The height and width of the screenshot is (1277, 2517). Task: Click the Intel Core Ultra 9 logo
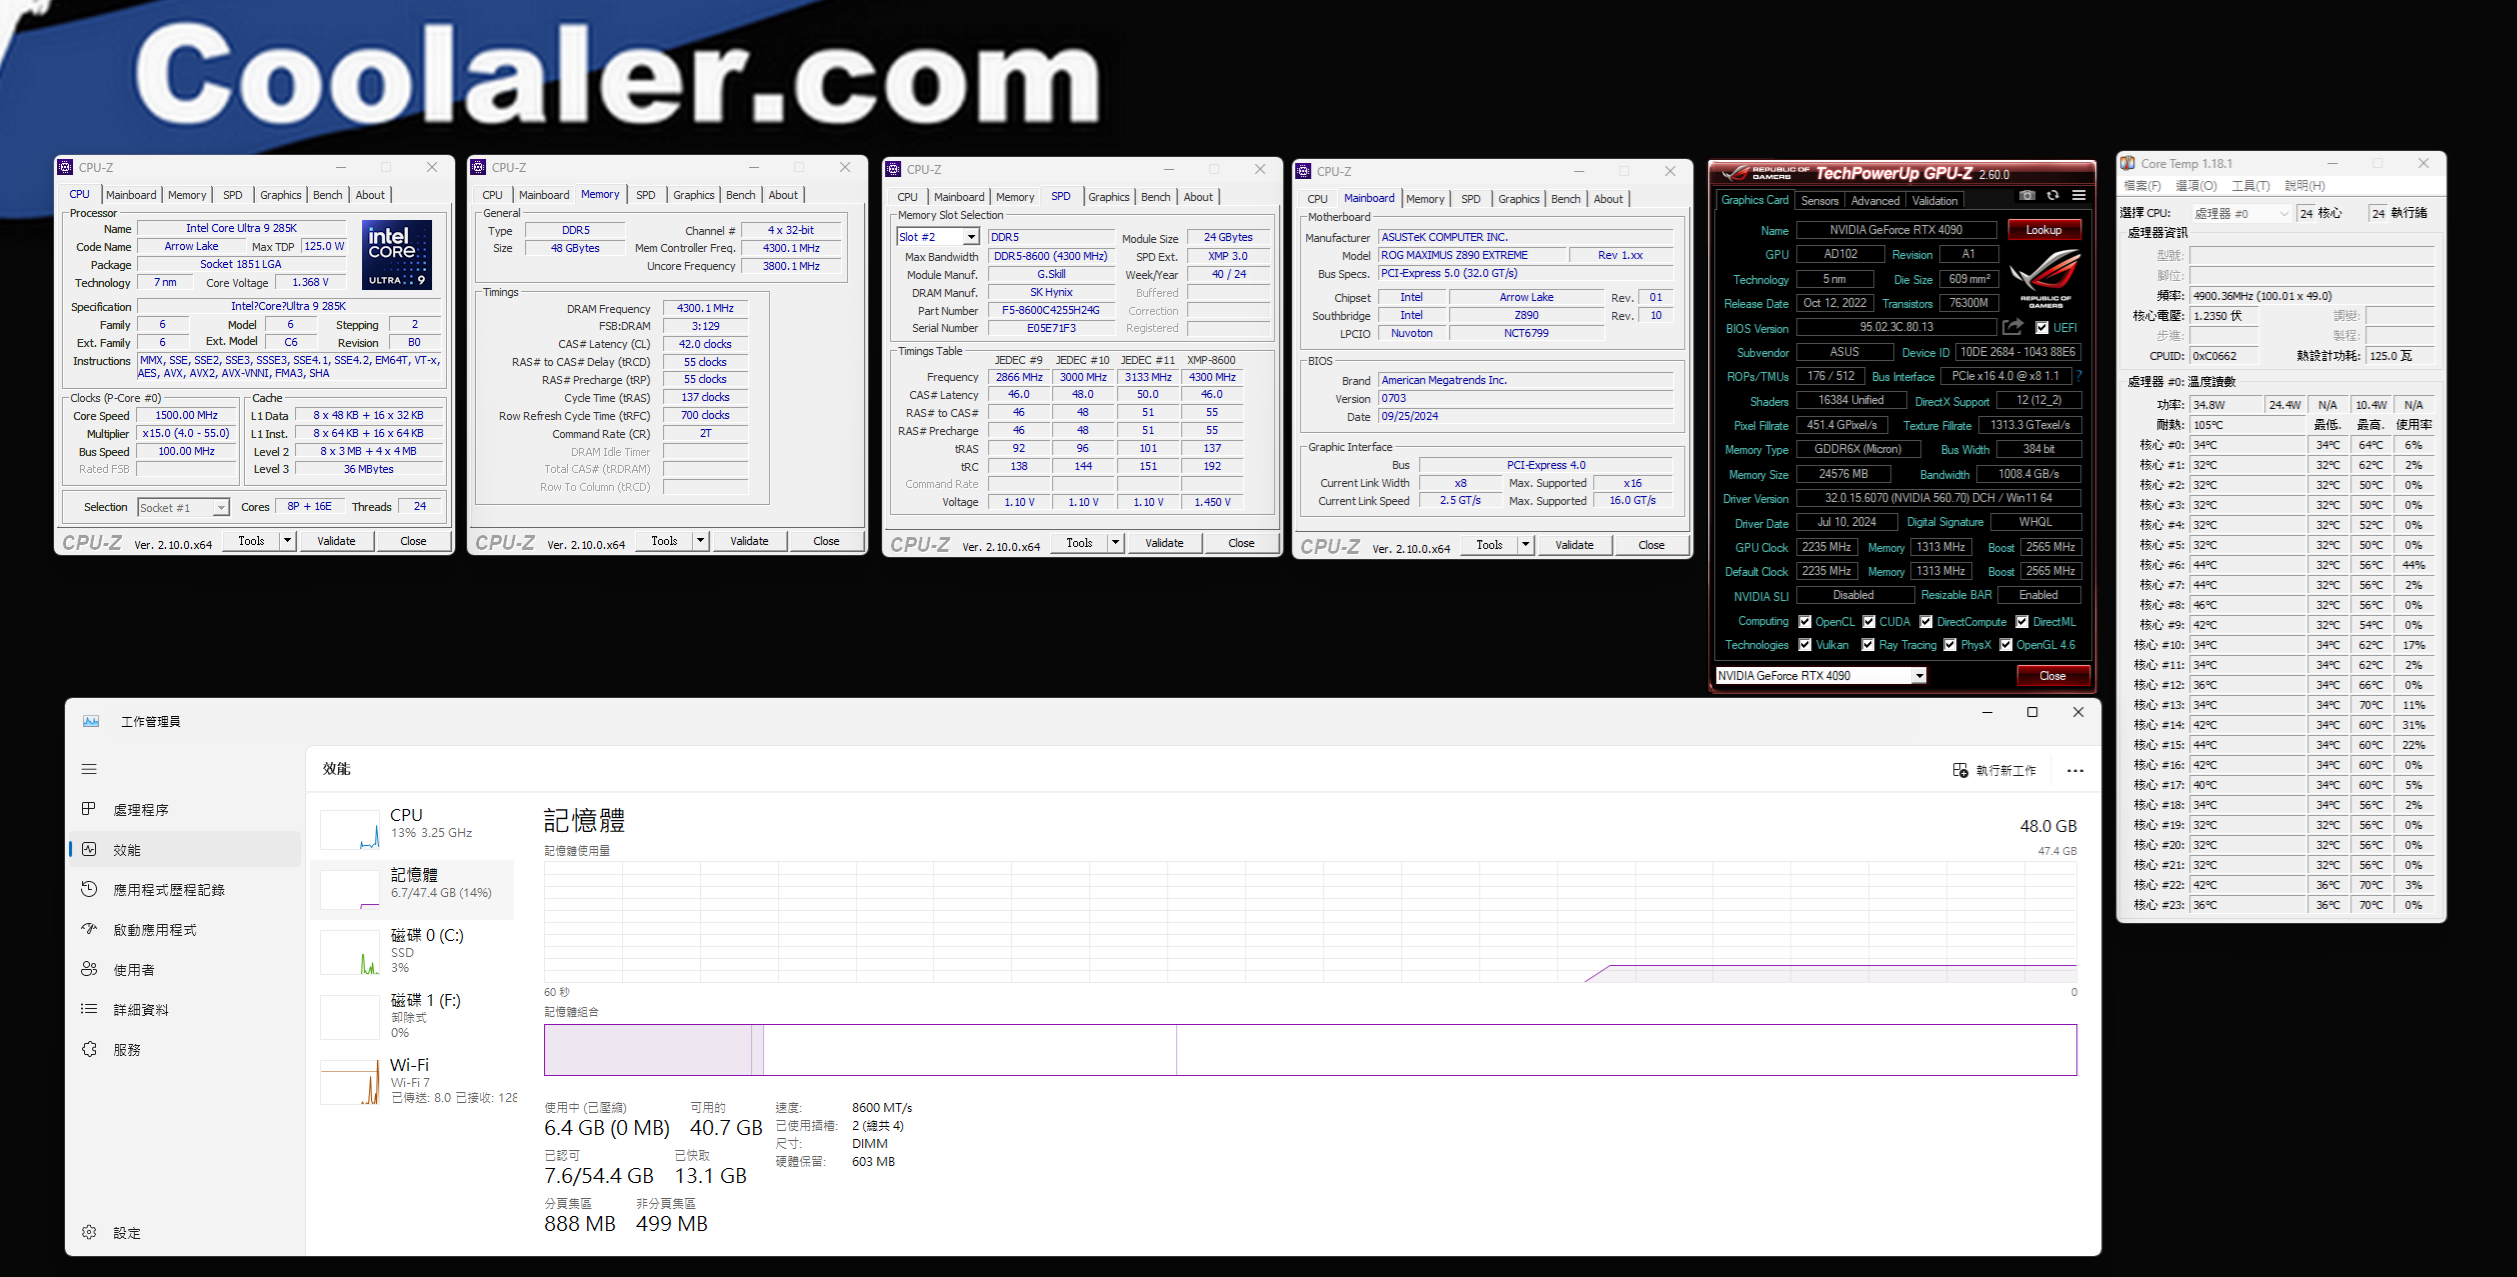(397, 254)
